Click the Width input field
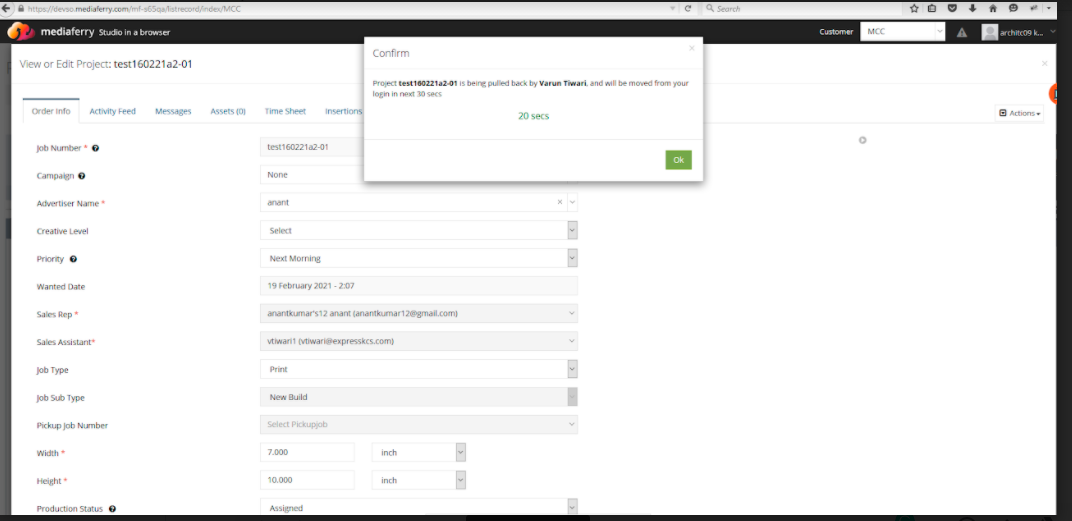This screenshot has width=1072, height=521. [307, 453]
